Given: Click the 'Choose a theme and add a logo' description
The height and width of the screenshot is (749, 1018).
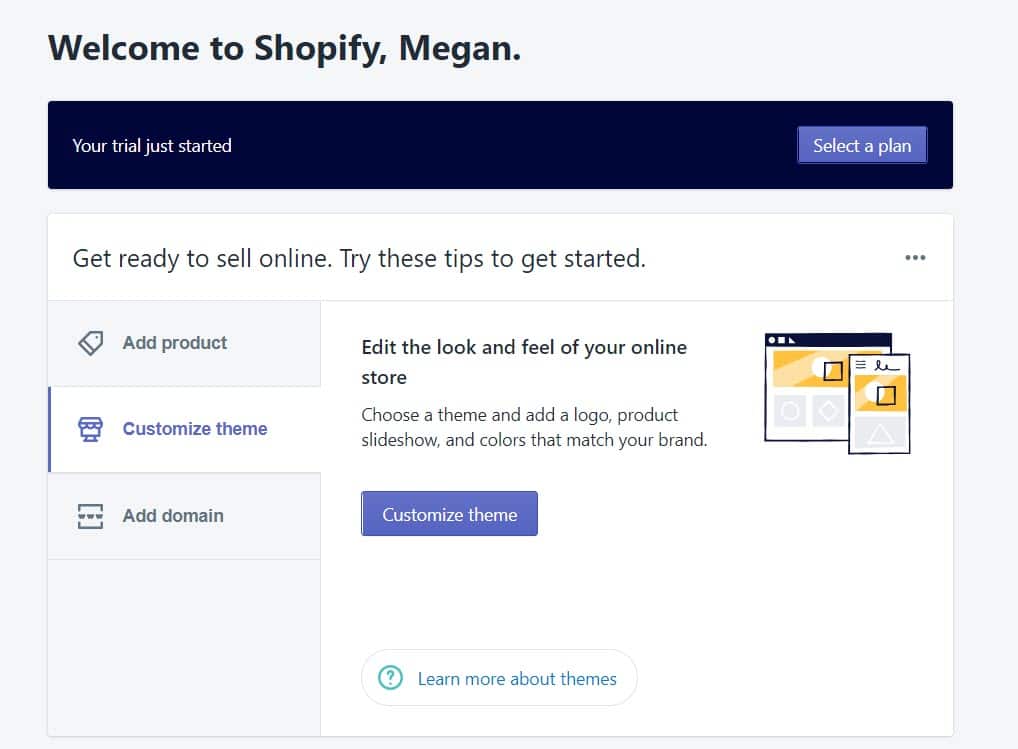Looking at the screenshot, I should pos(534,427).
